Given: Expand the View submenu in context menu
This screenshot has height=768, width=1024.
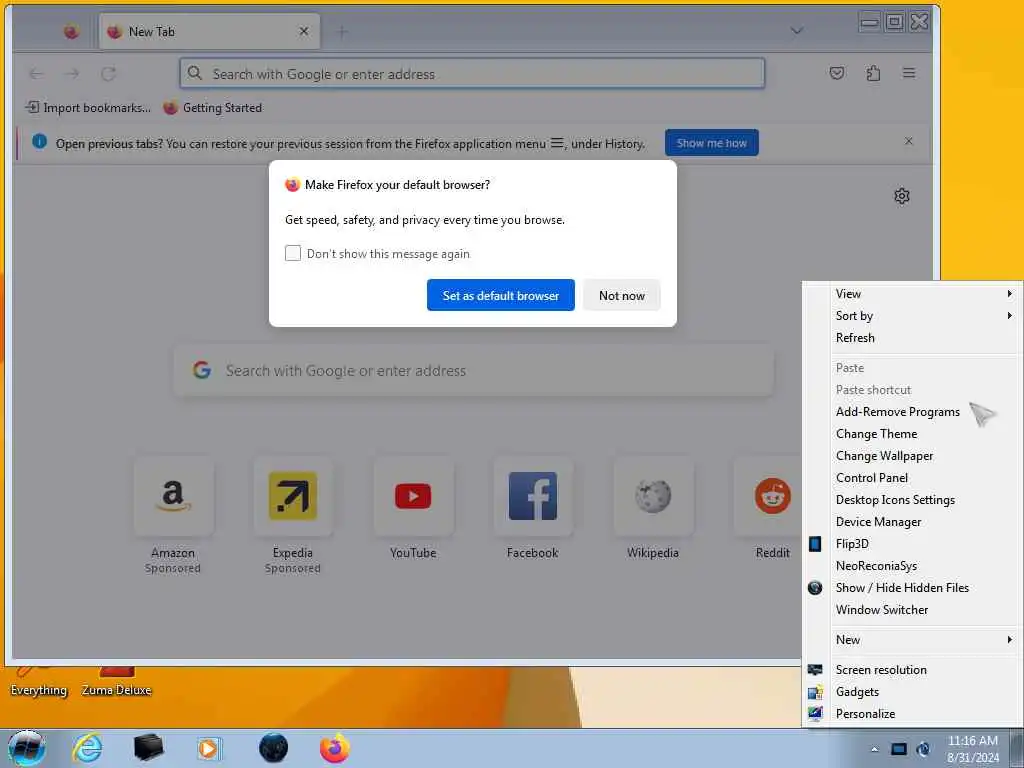Looking at the screenshot, I should pyautogui.click(x=912, y=294).
